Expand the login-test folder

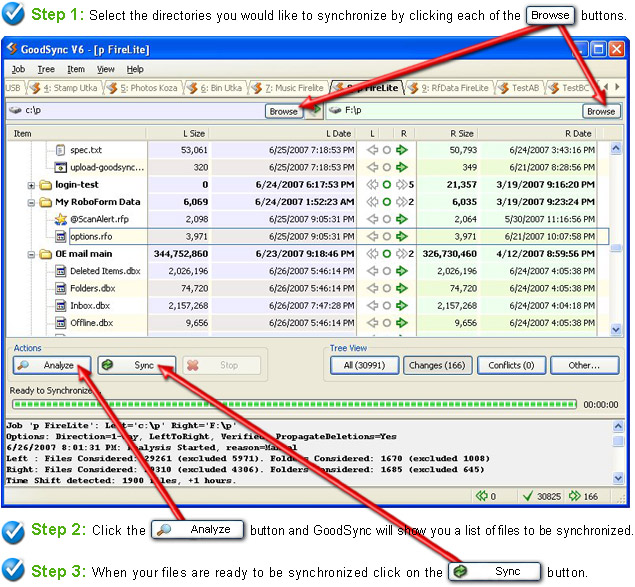click(x=31, y=185)
